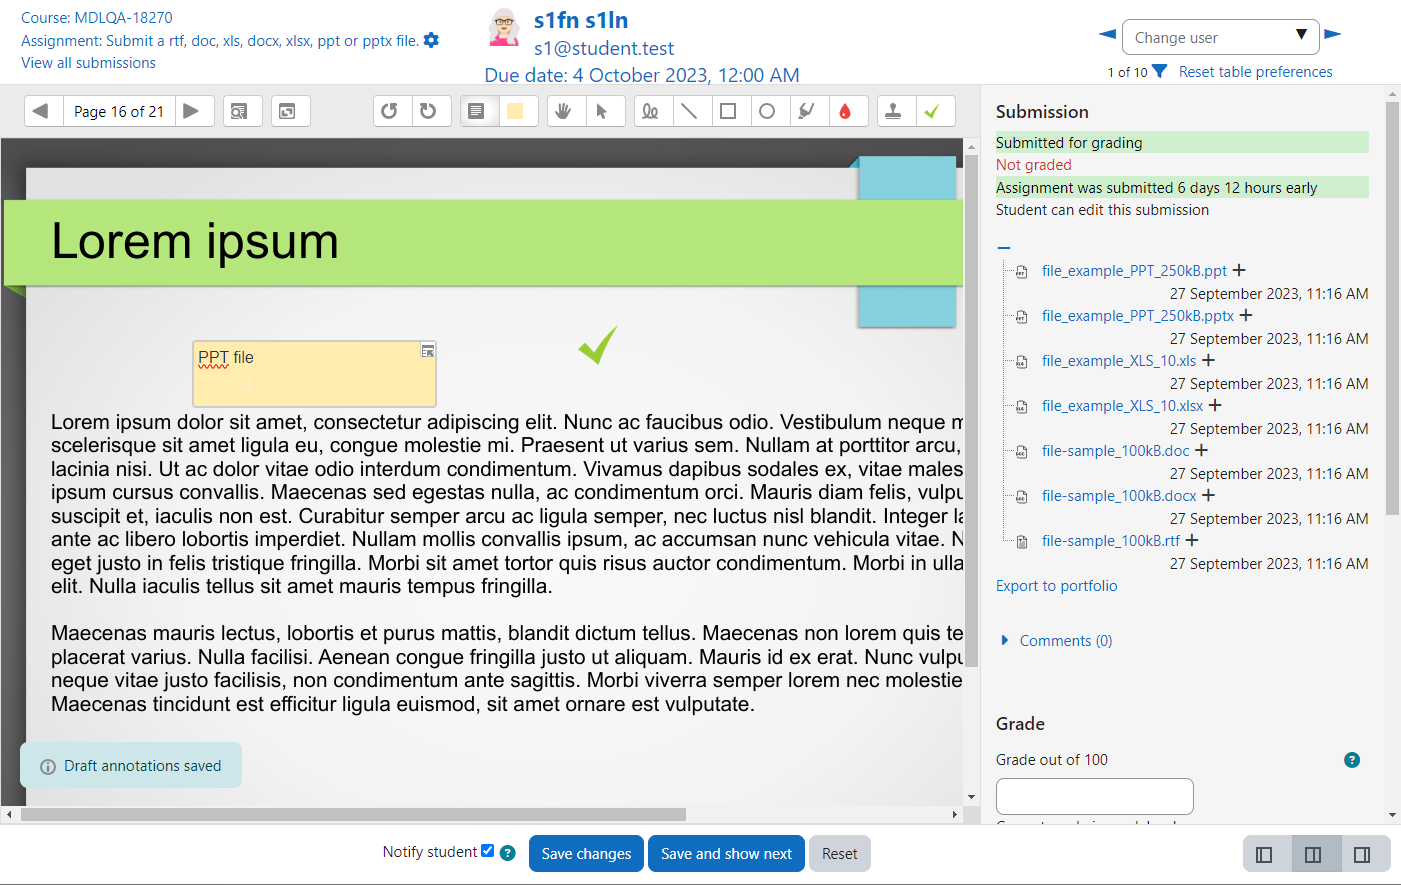1401x885 pixels.
Task: Select the green checkmark stamp on the slide
Action: click(597, 345)
